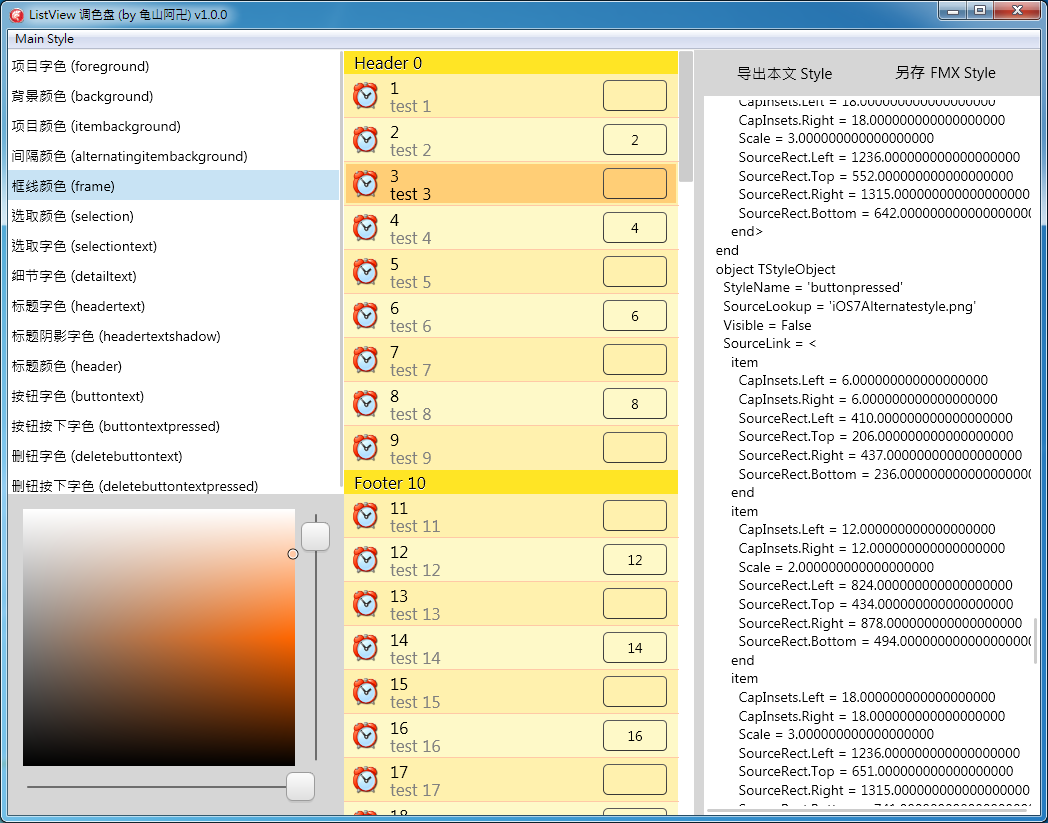Click the alarm clock icon for item 3

coord(366,184)
